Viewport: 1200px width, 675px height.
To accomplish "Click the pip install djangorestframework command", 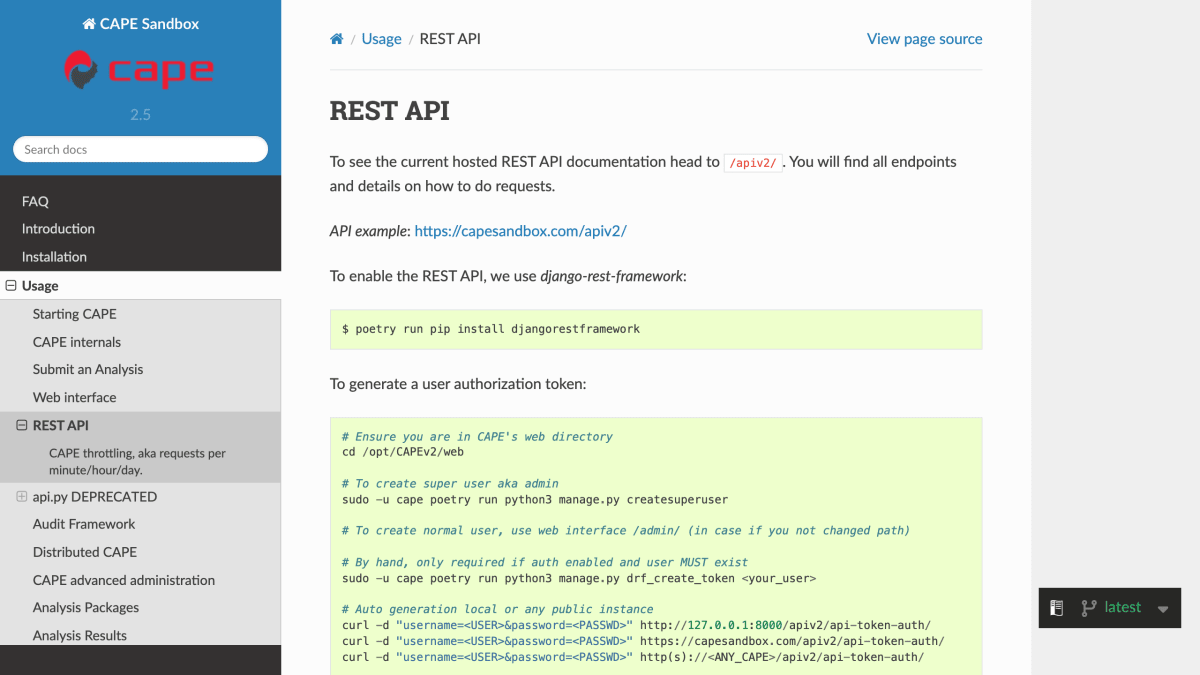I will pyautogui.click(x=491, y=329).
